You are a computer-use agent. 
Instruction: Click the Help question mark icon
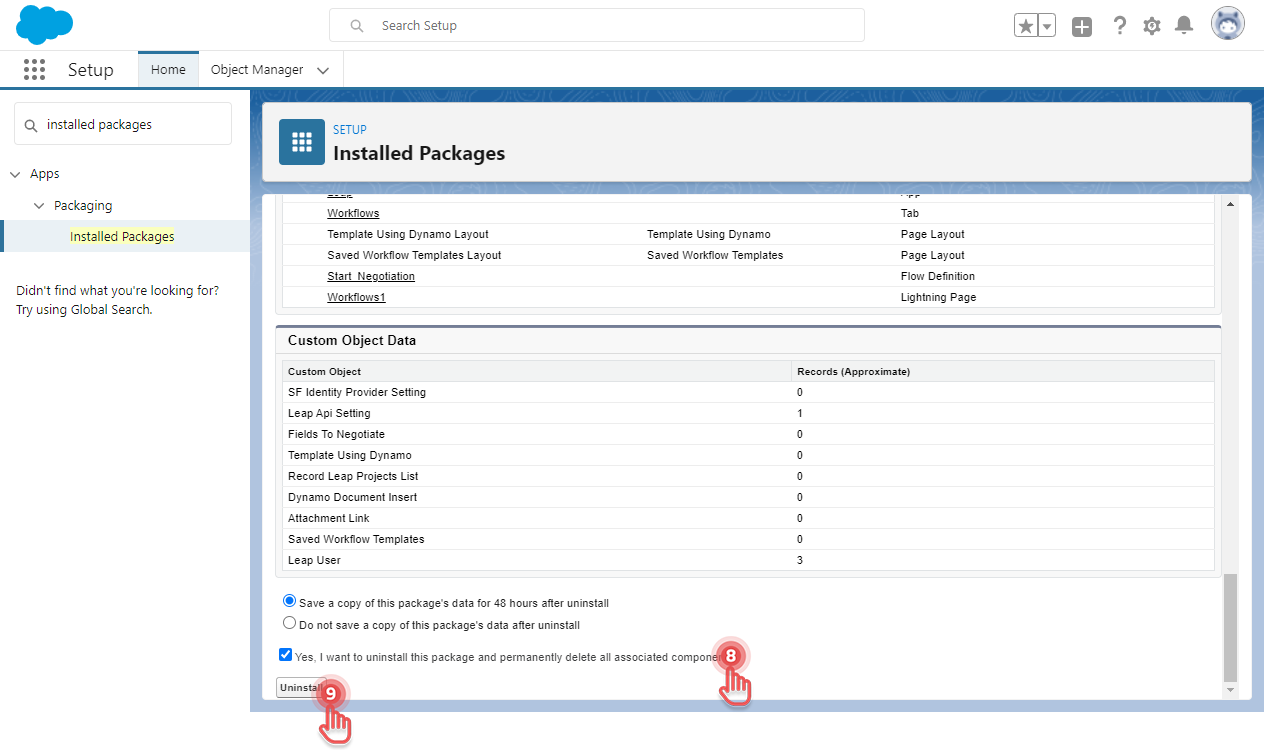pos(1119,24)
